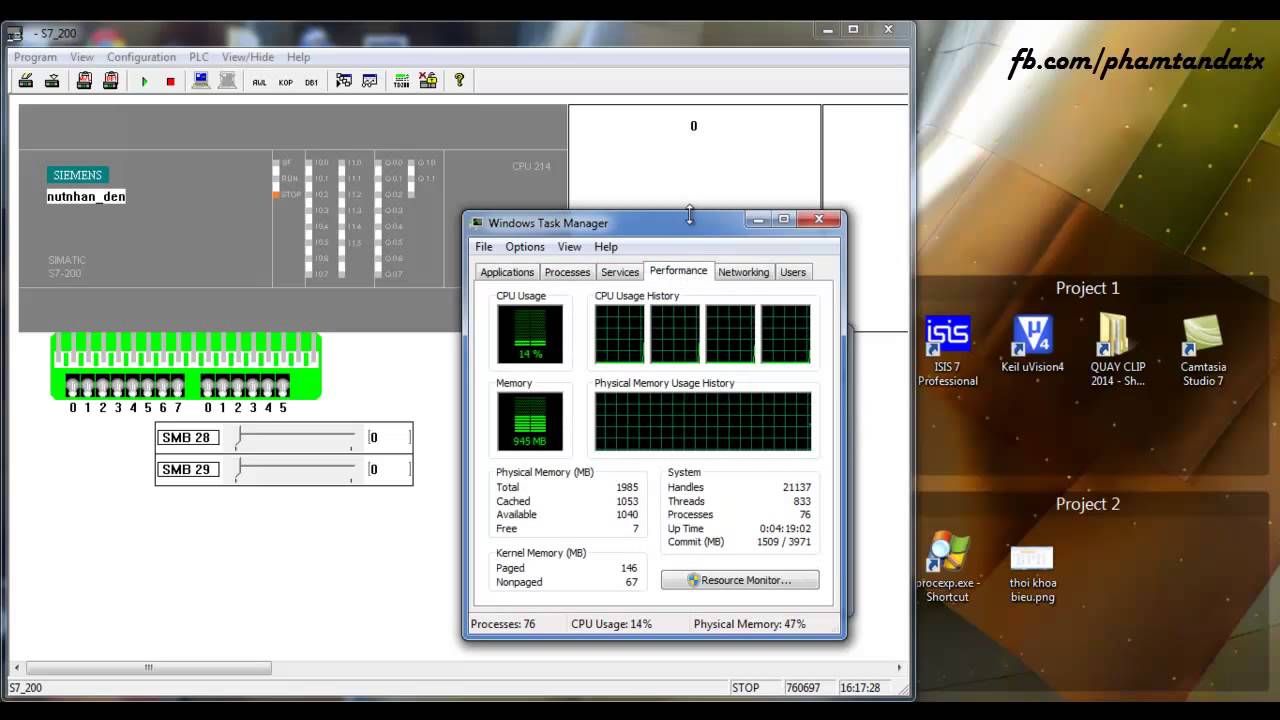Toggle switch 4 in the right six-switch bank

coord(268,386)
